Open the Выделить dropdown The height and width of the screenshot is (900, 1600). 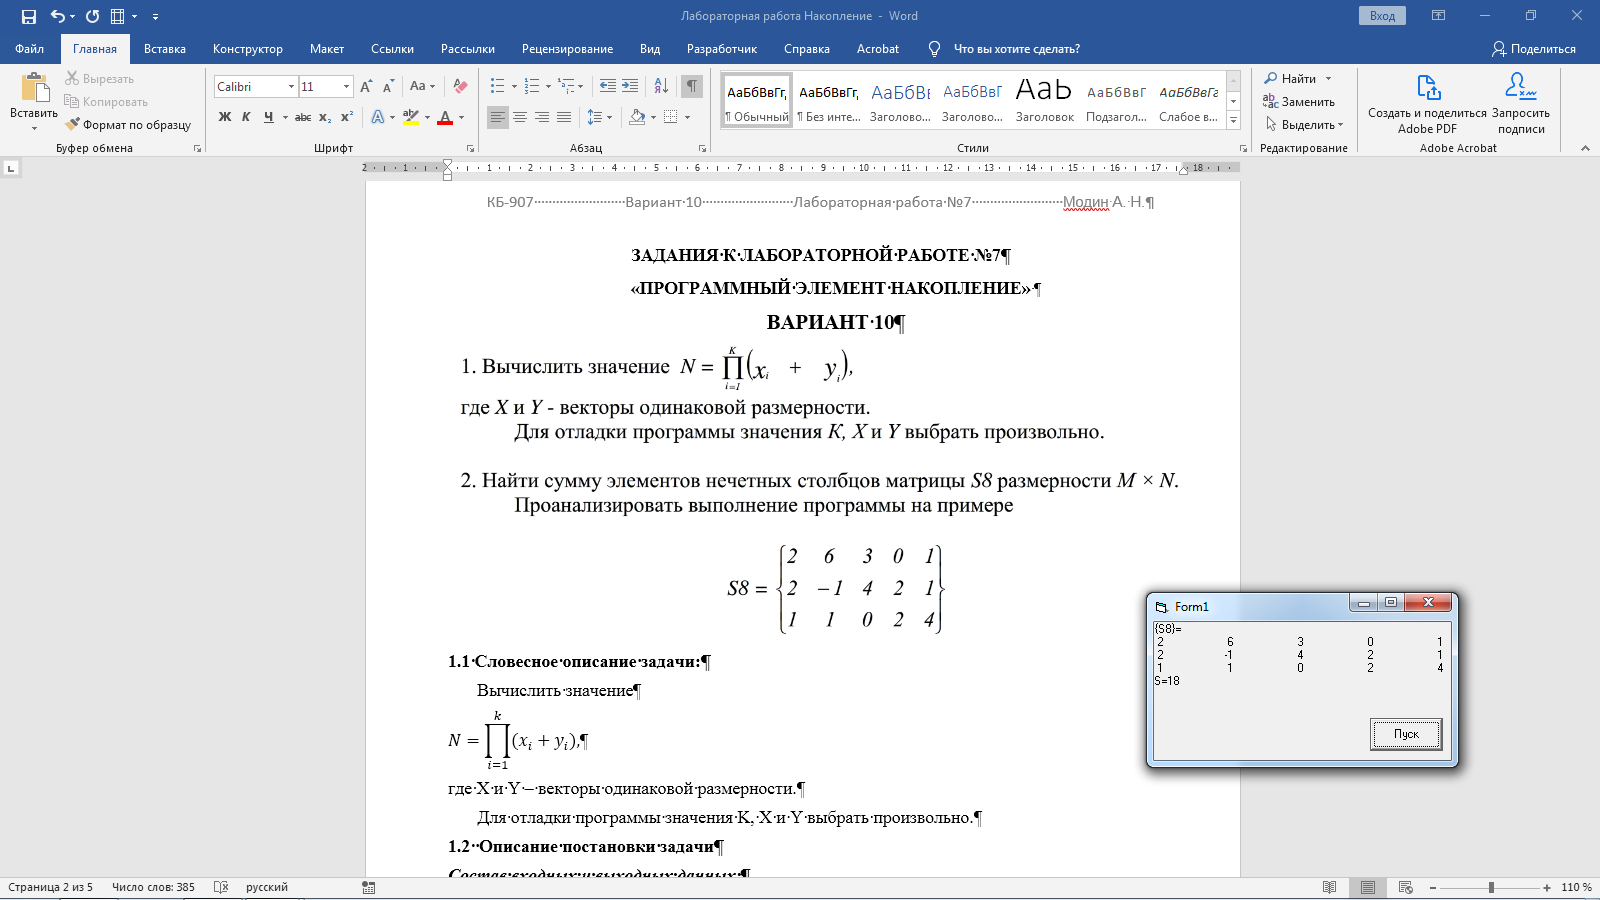tap(1304, 124)
